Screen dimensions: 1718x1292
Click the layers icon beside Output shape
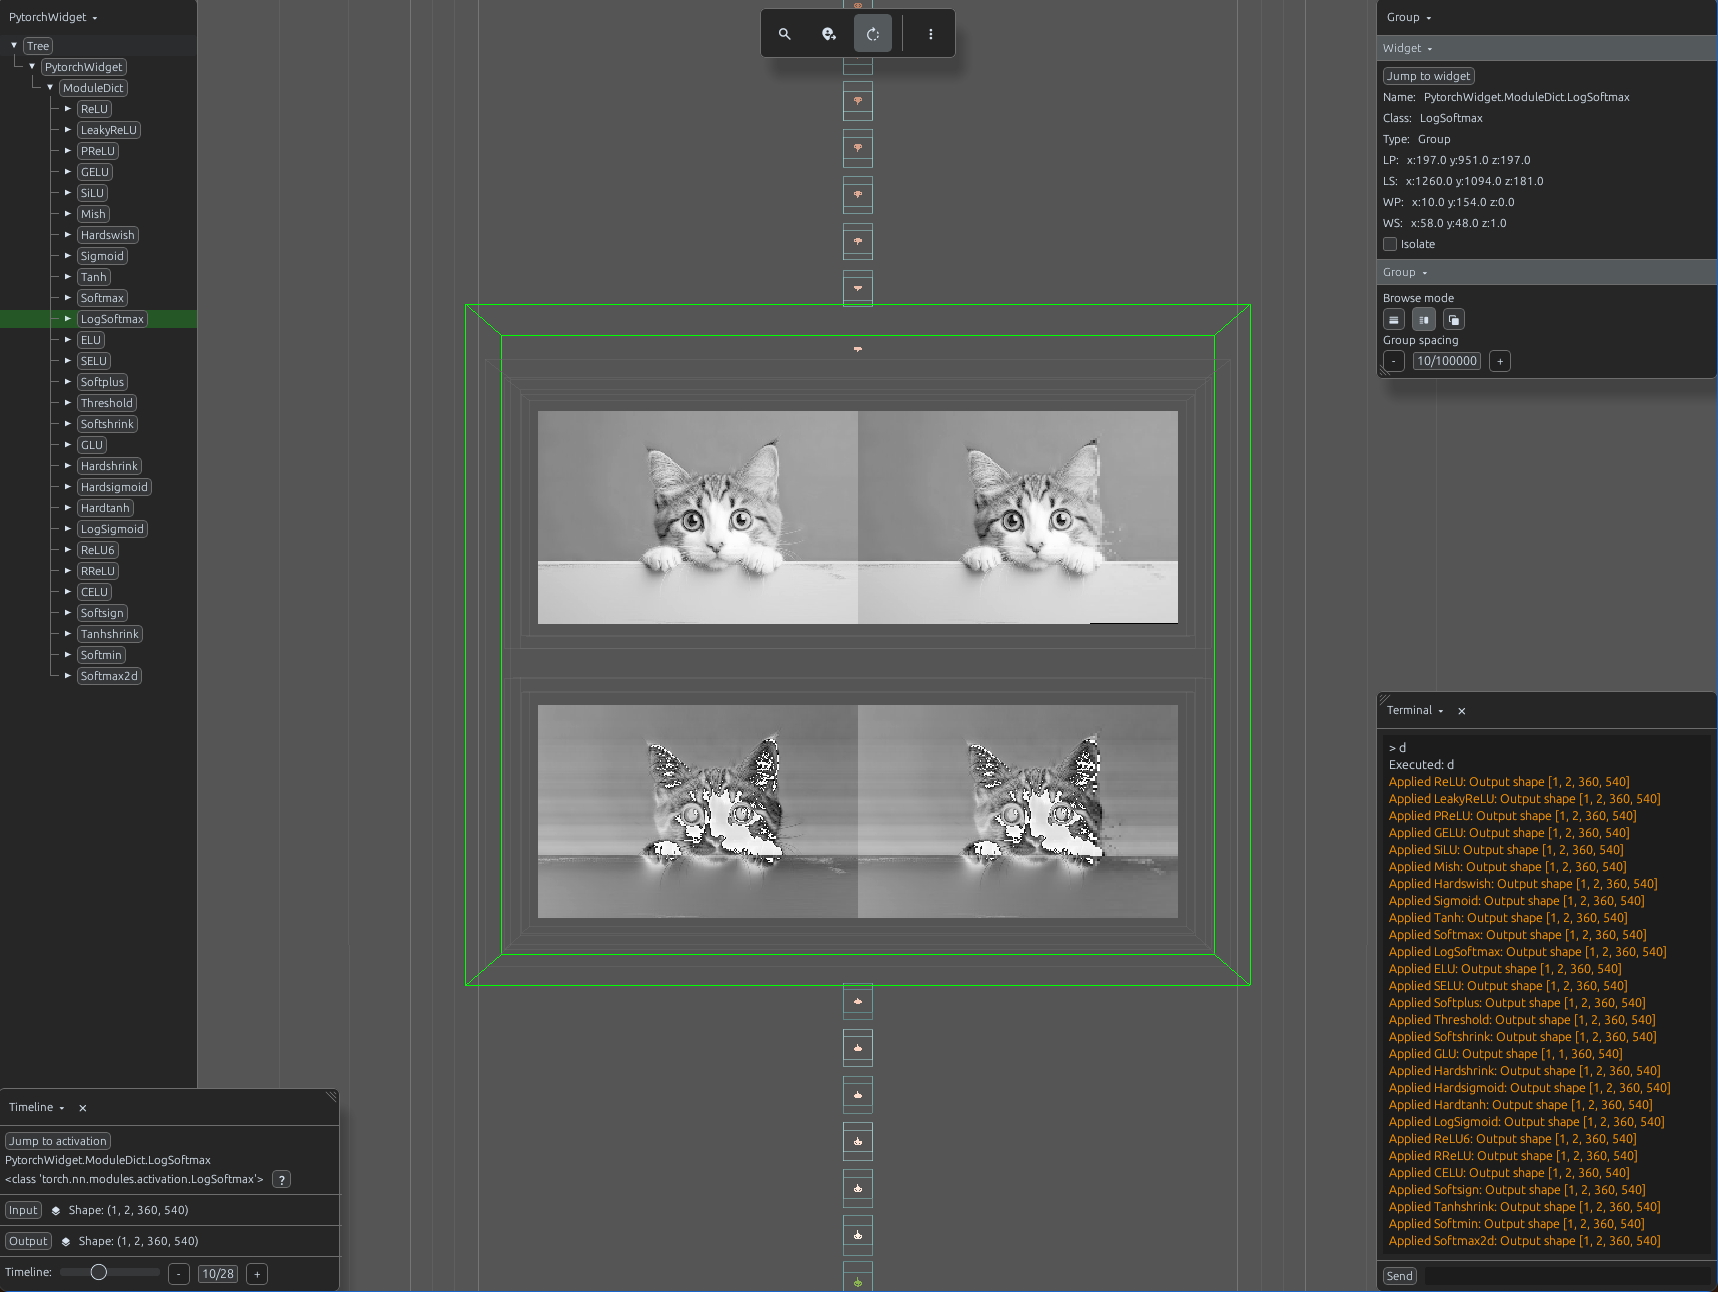pos(66,1242)
